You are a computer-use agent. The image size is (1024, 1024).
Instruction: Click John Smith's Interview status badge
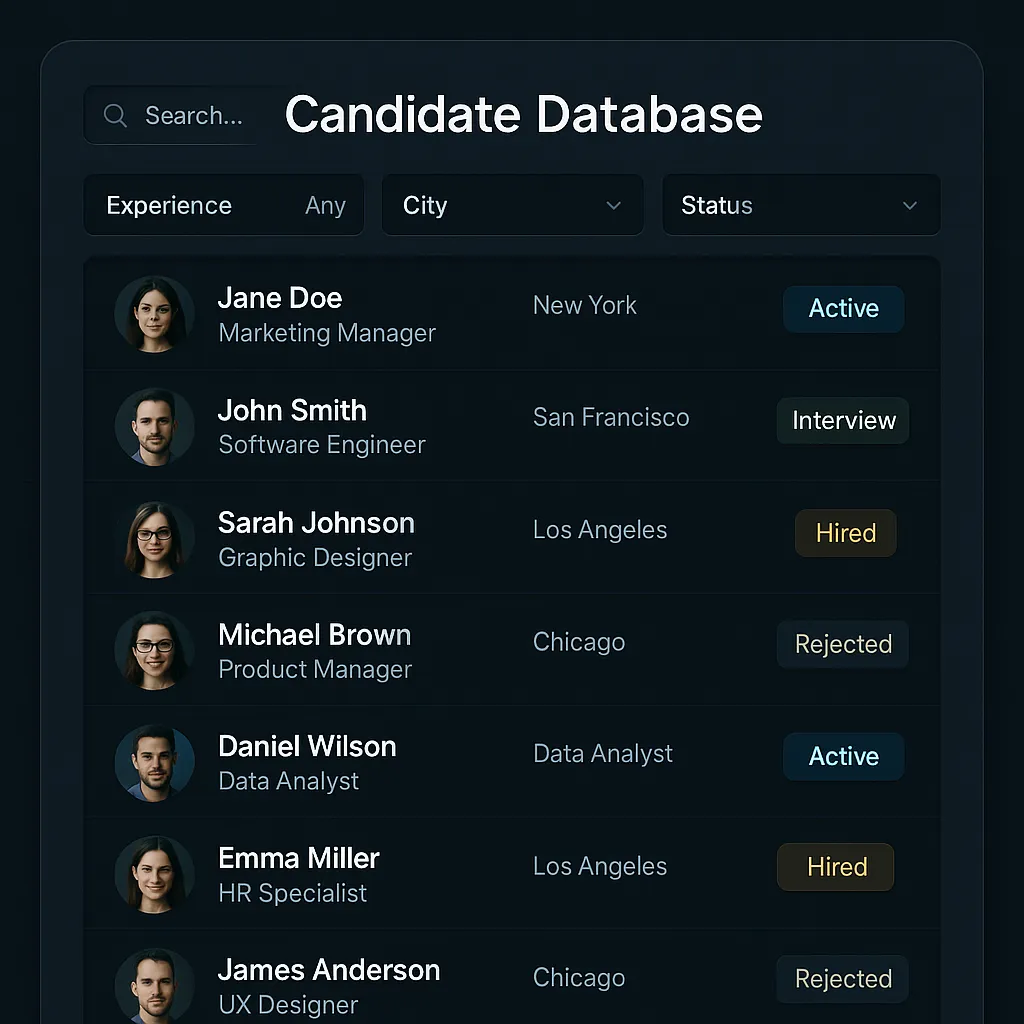[x=843, y=420]
